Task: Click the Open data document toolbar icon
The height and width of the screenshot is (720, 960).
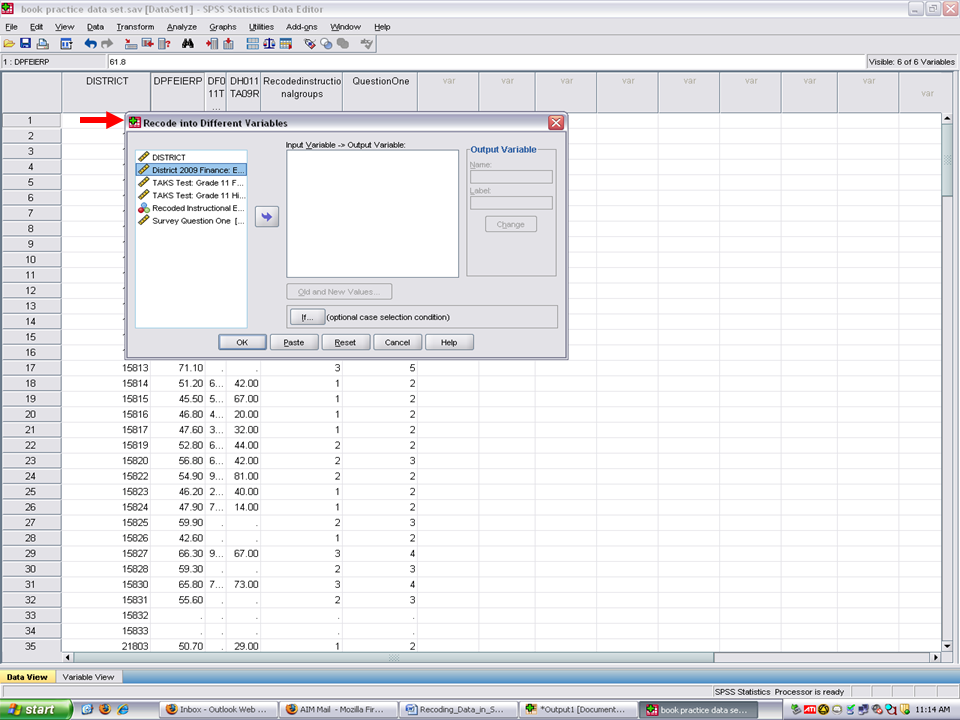Action: (9, 44)
